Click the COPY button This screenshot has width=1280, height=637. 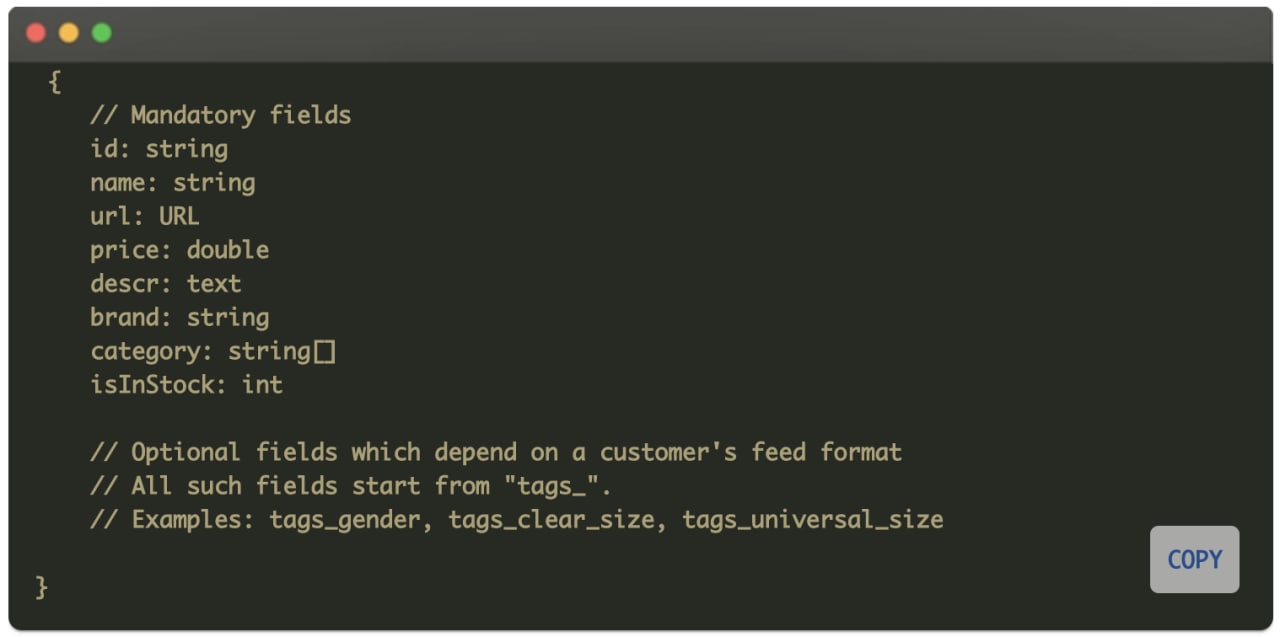click(x=1194, y=560)
